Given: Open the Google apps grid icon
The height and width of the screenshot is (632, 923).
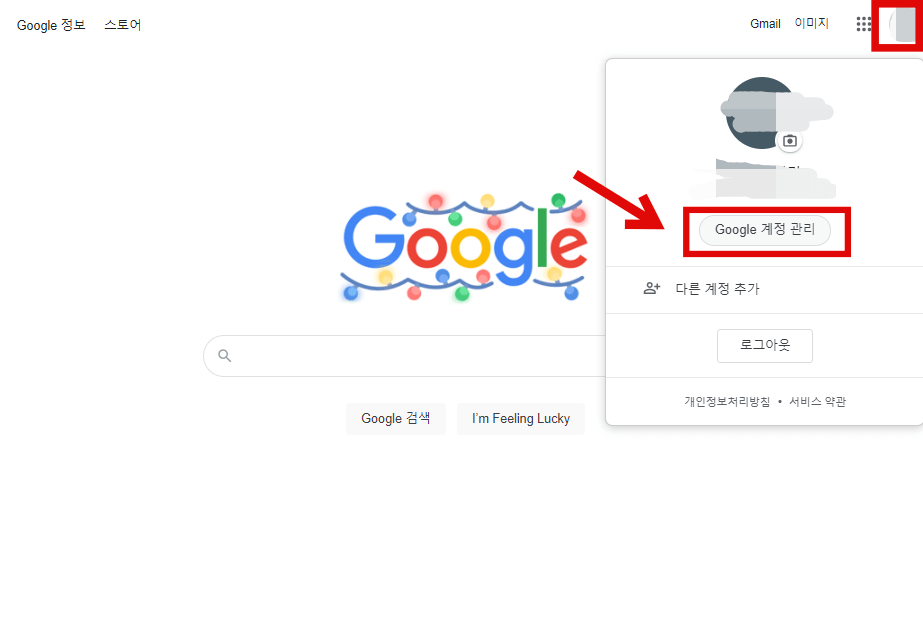Looking at the screenshot, I should click(863, 24).
